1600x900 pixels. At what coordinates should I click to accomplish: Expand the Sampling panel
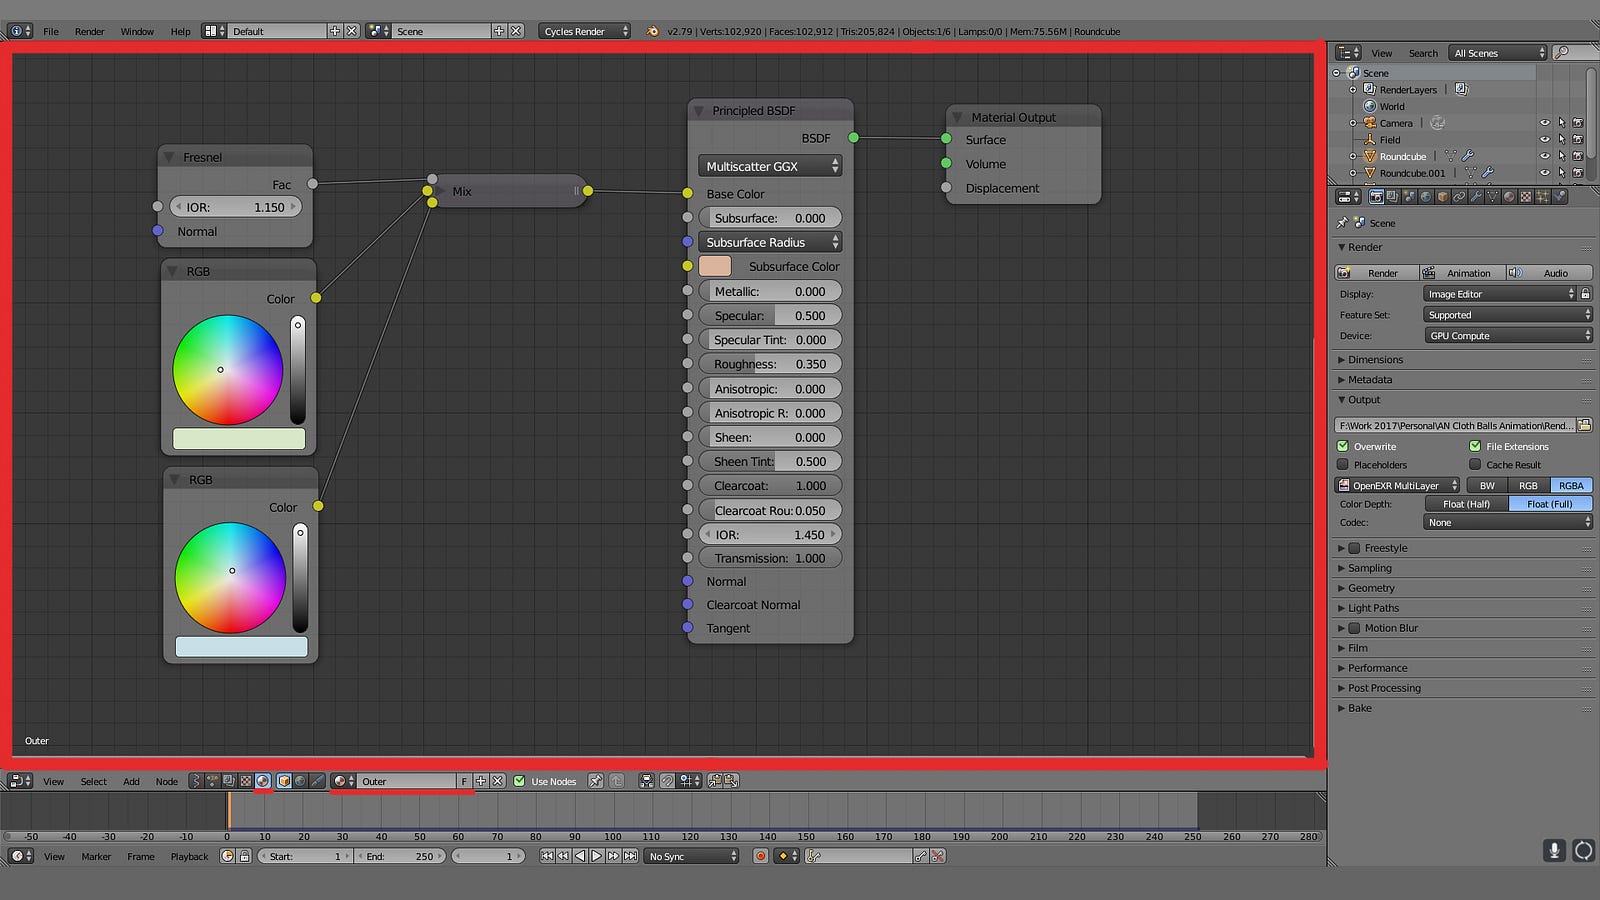tap(1369, 568)
